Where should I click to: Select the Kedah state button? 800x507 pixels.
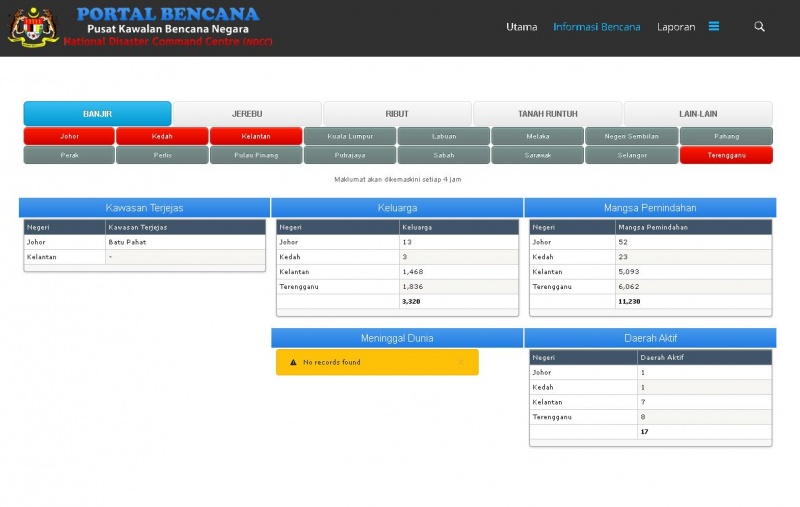[162, 136]
